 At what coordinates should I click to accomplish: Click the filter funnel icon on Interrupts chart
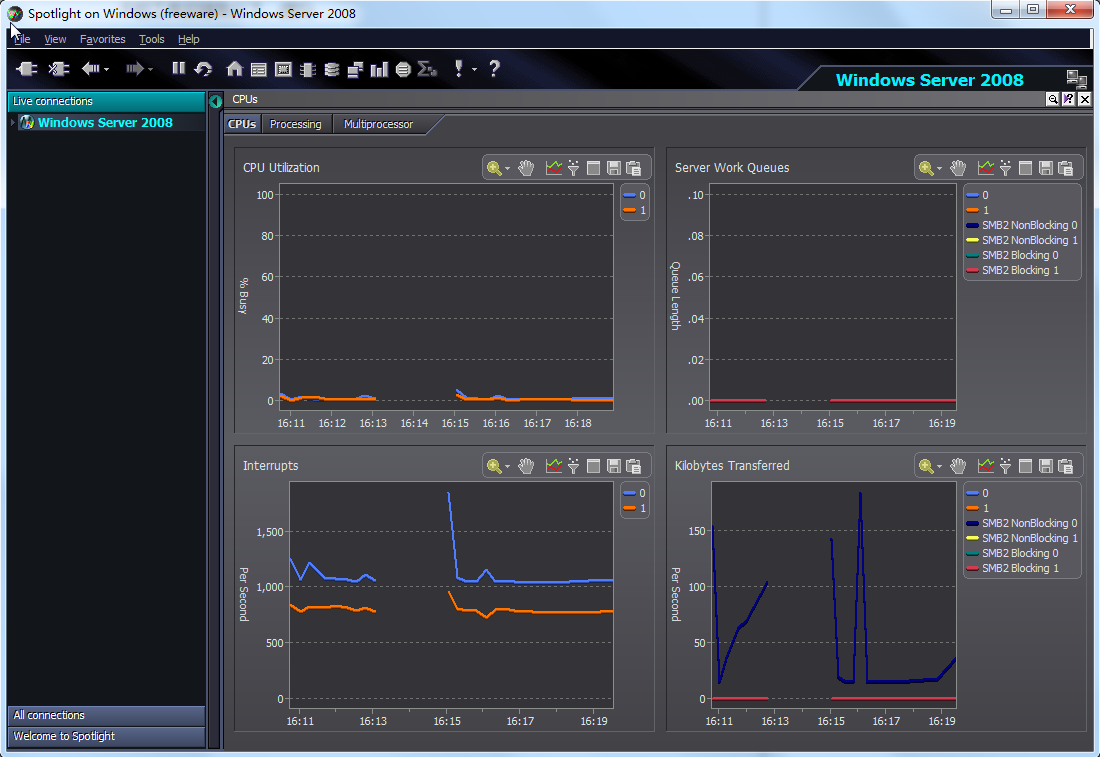click(574, 466)
